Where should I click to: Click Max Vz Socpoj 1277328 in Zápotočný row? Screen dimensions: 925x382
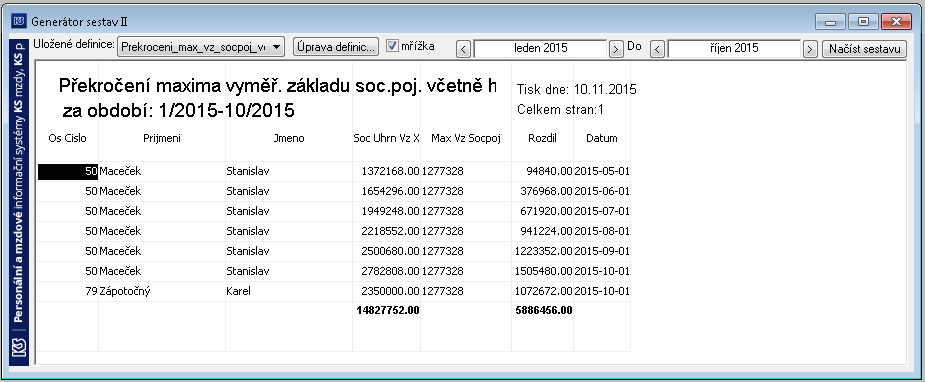[x=442, y=291]
